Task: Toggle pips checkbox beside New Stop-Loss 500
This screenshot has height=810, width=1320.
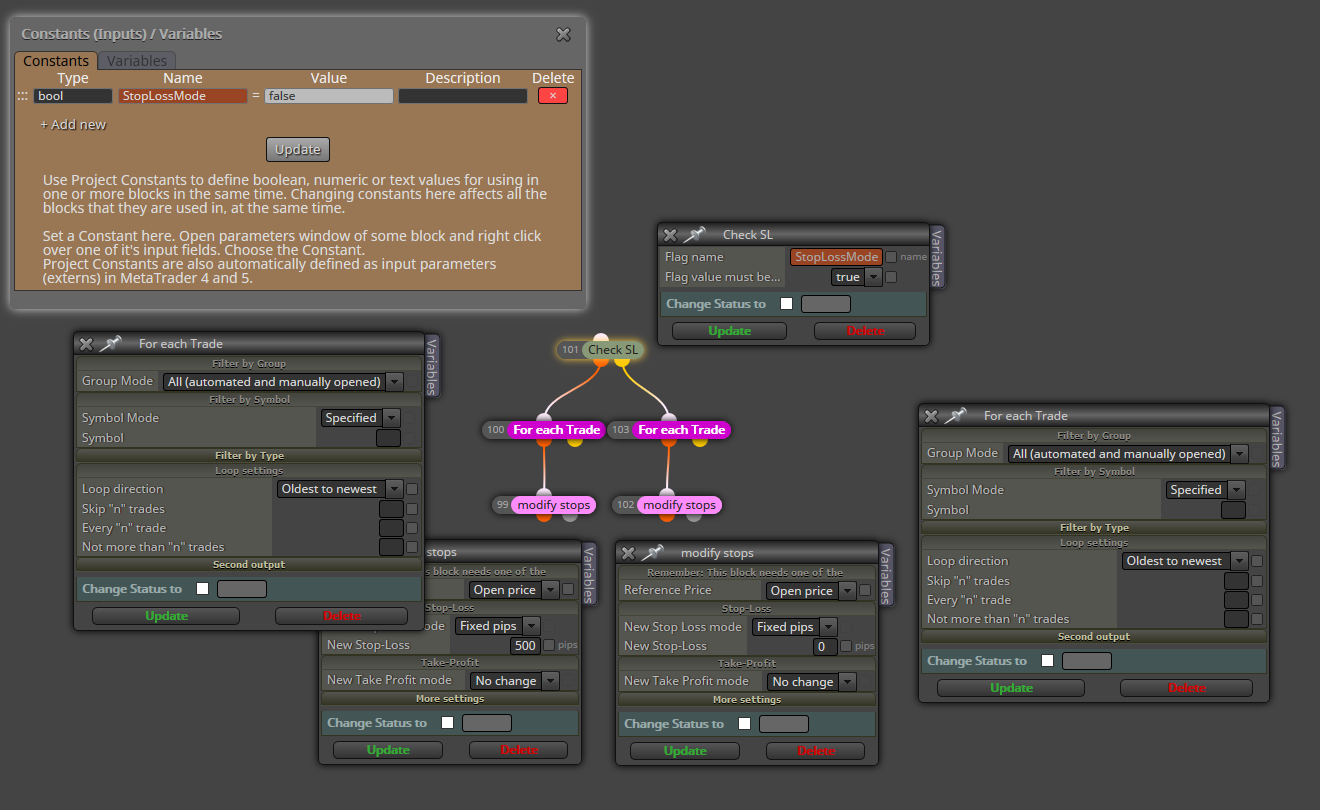Action: click(x=548, y=645)
